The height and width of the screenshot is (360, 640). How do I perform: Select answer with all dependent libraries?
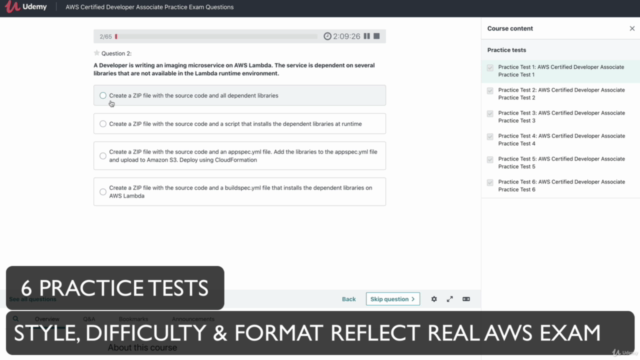click(x=240, y=96)
